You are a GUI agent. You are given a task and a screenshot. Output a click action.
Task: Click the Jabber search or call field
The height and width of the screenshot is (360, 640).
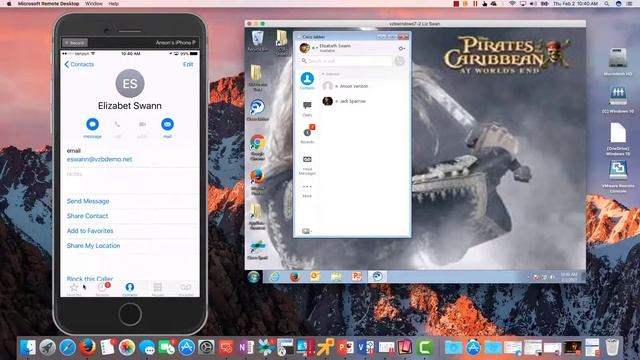346,61
